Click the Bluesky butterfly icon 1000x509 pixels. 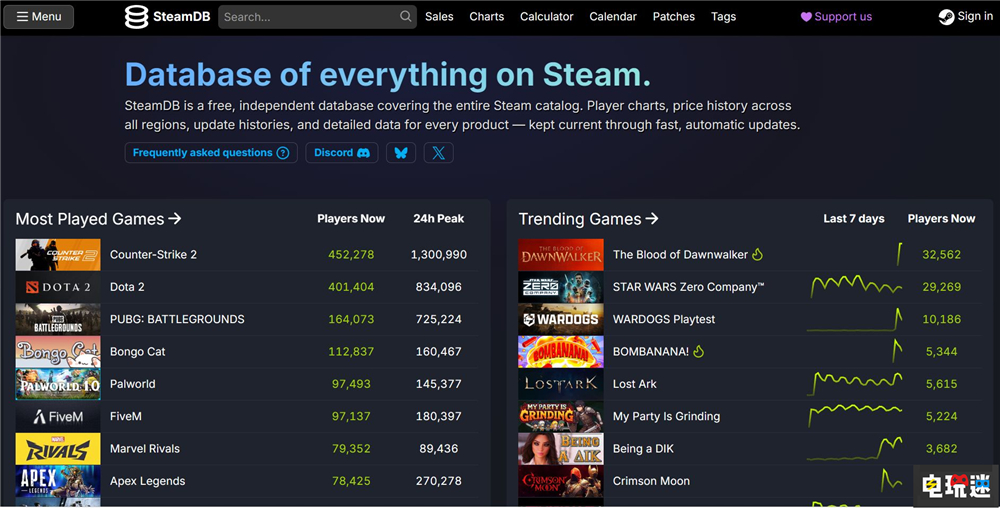coord(401,152)
